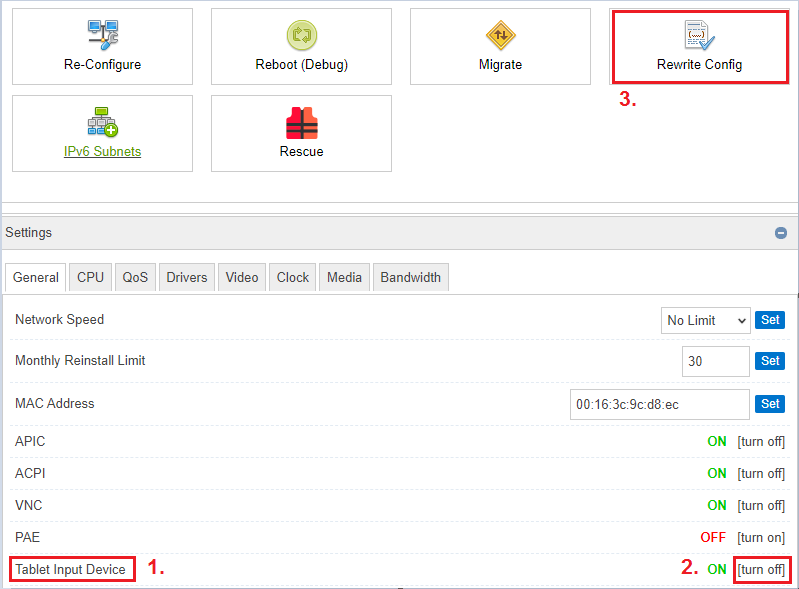The height and width of the screenshot is (589, 799).
Task: Open IPv6 Subnets via its icon
Action: pos(102,122)
